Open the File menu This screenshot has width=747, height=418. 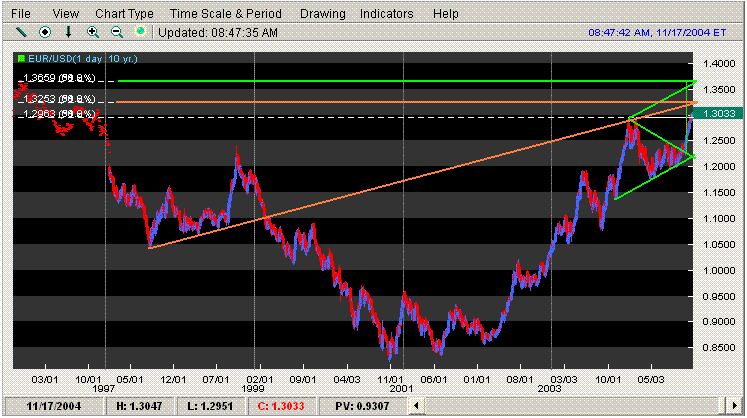(x=20, y=14)
